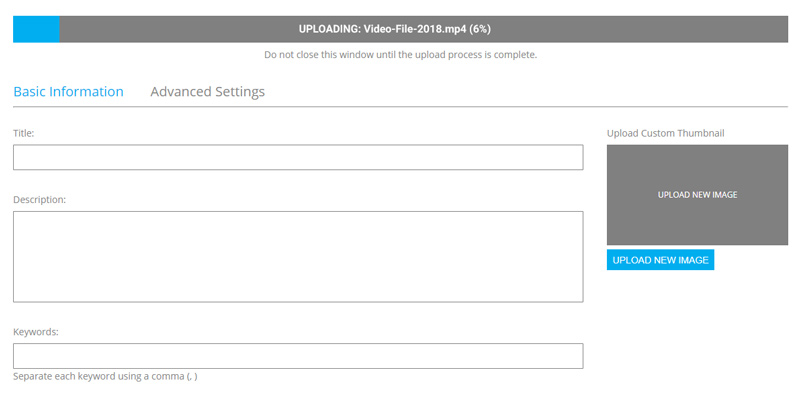Click the blue filled portion of upload progress bar
800x398 pixels.
pyautogui.click(x=36, y=29)
